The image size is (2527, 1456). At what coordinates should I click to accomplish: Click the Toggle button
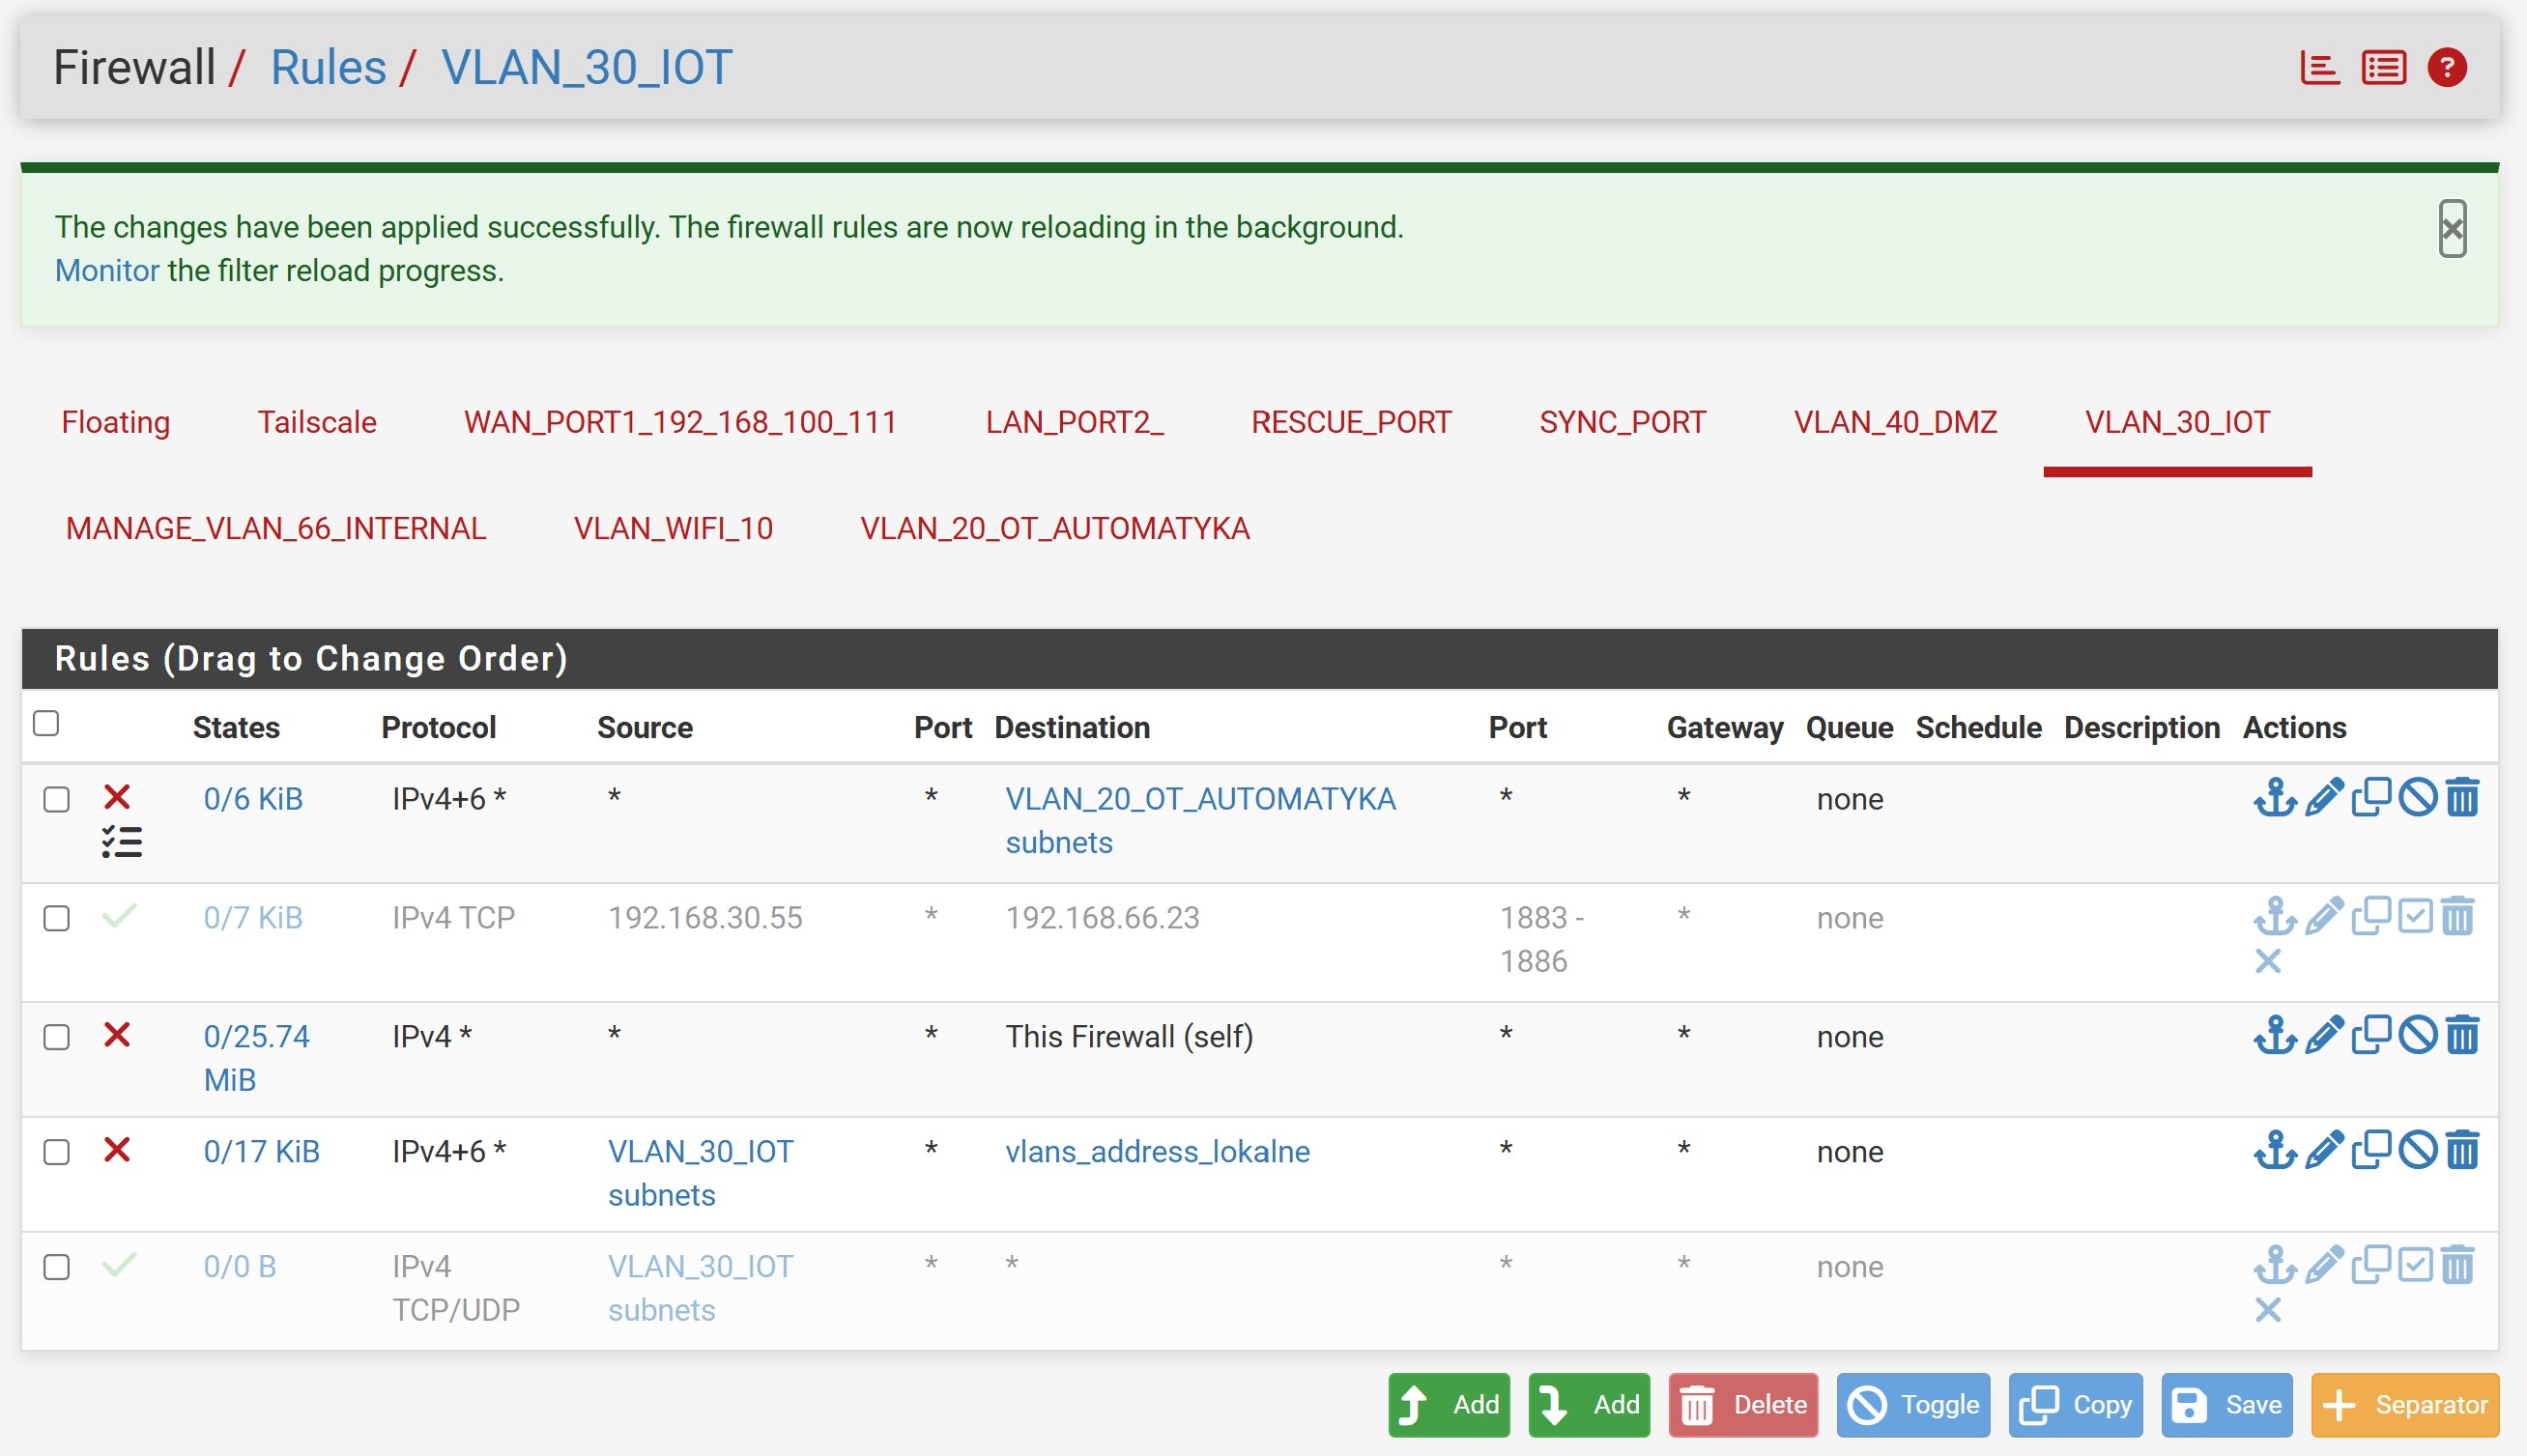[x=1913, y=1405]
